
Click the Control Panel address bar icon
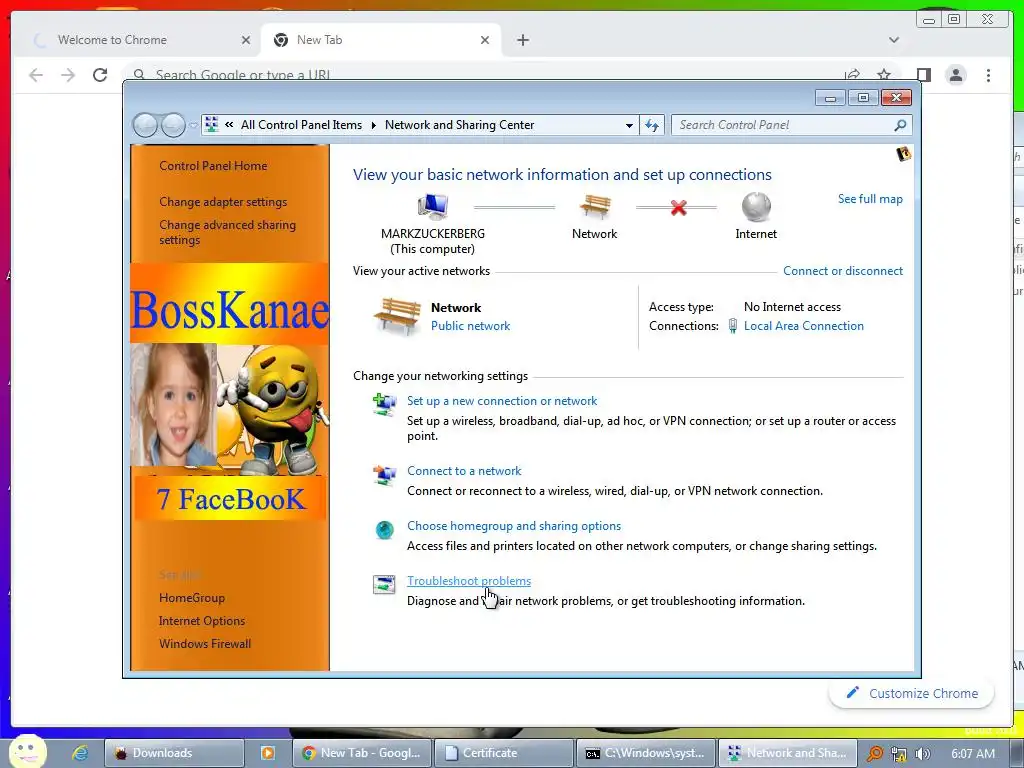click(211, 125)
